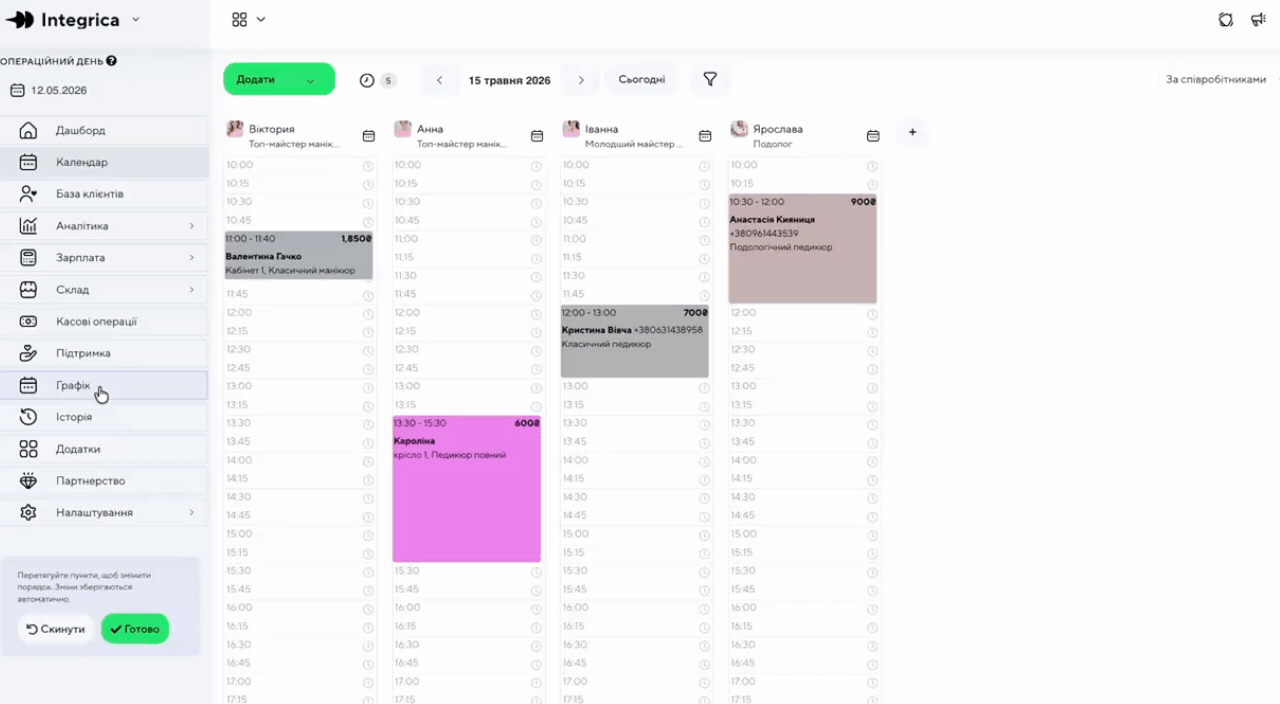This screenshot has width=1280, height=704.
Task: Click the pending clock icon with badge 5
Action: [x=377, y=80]
